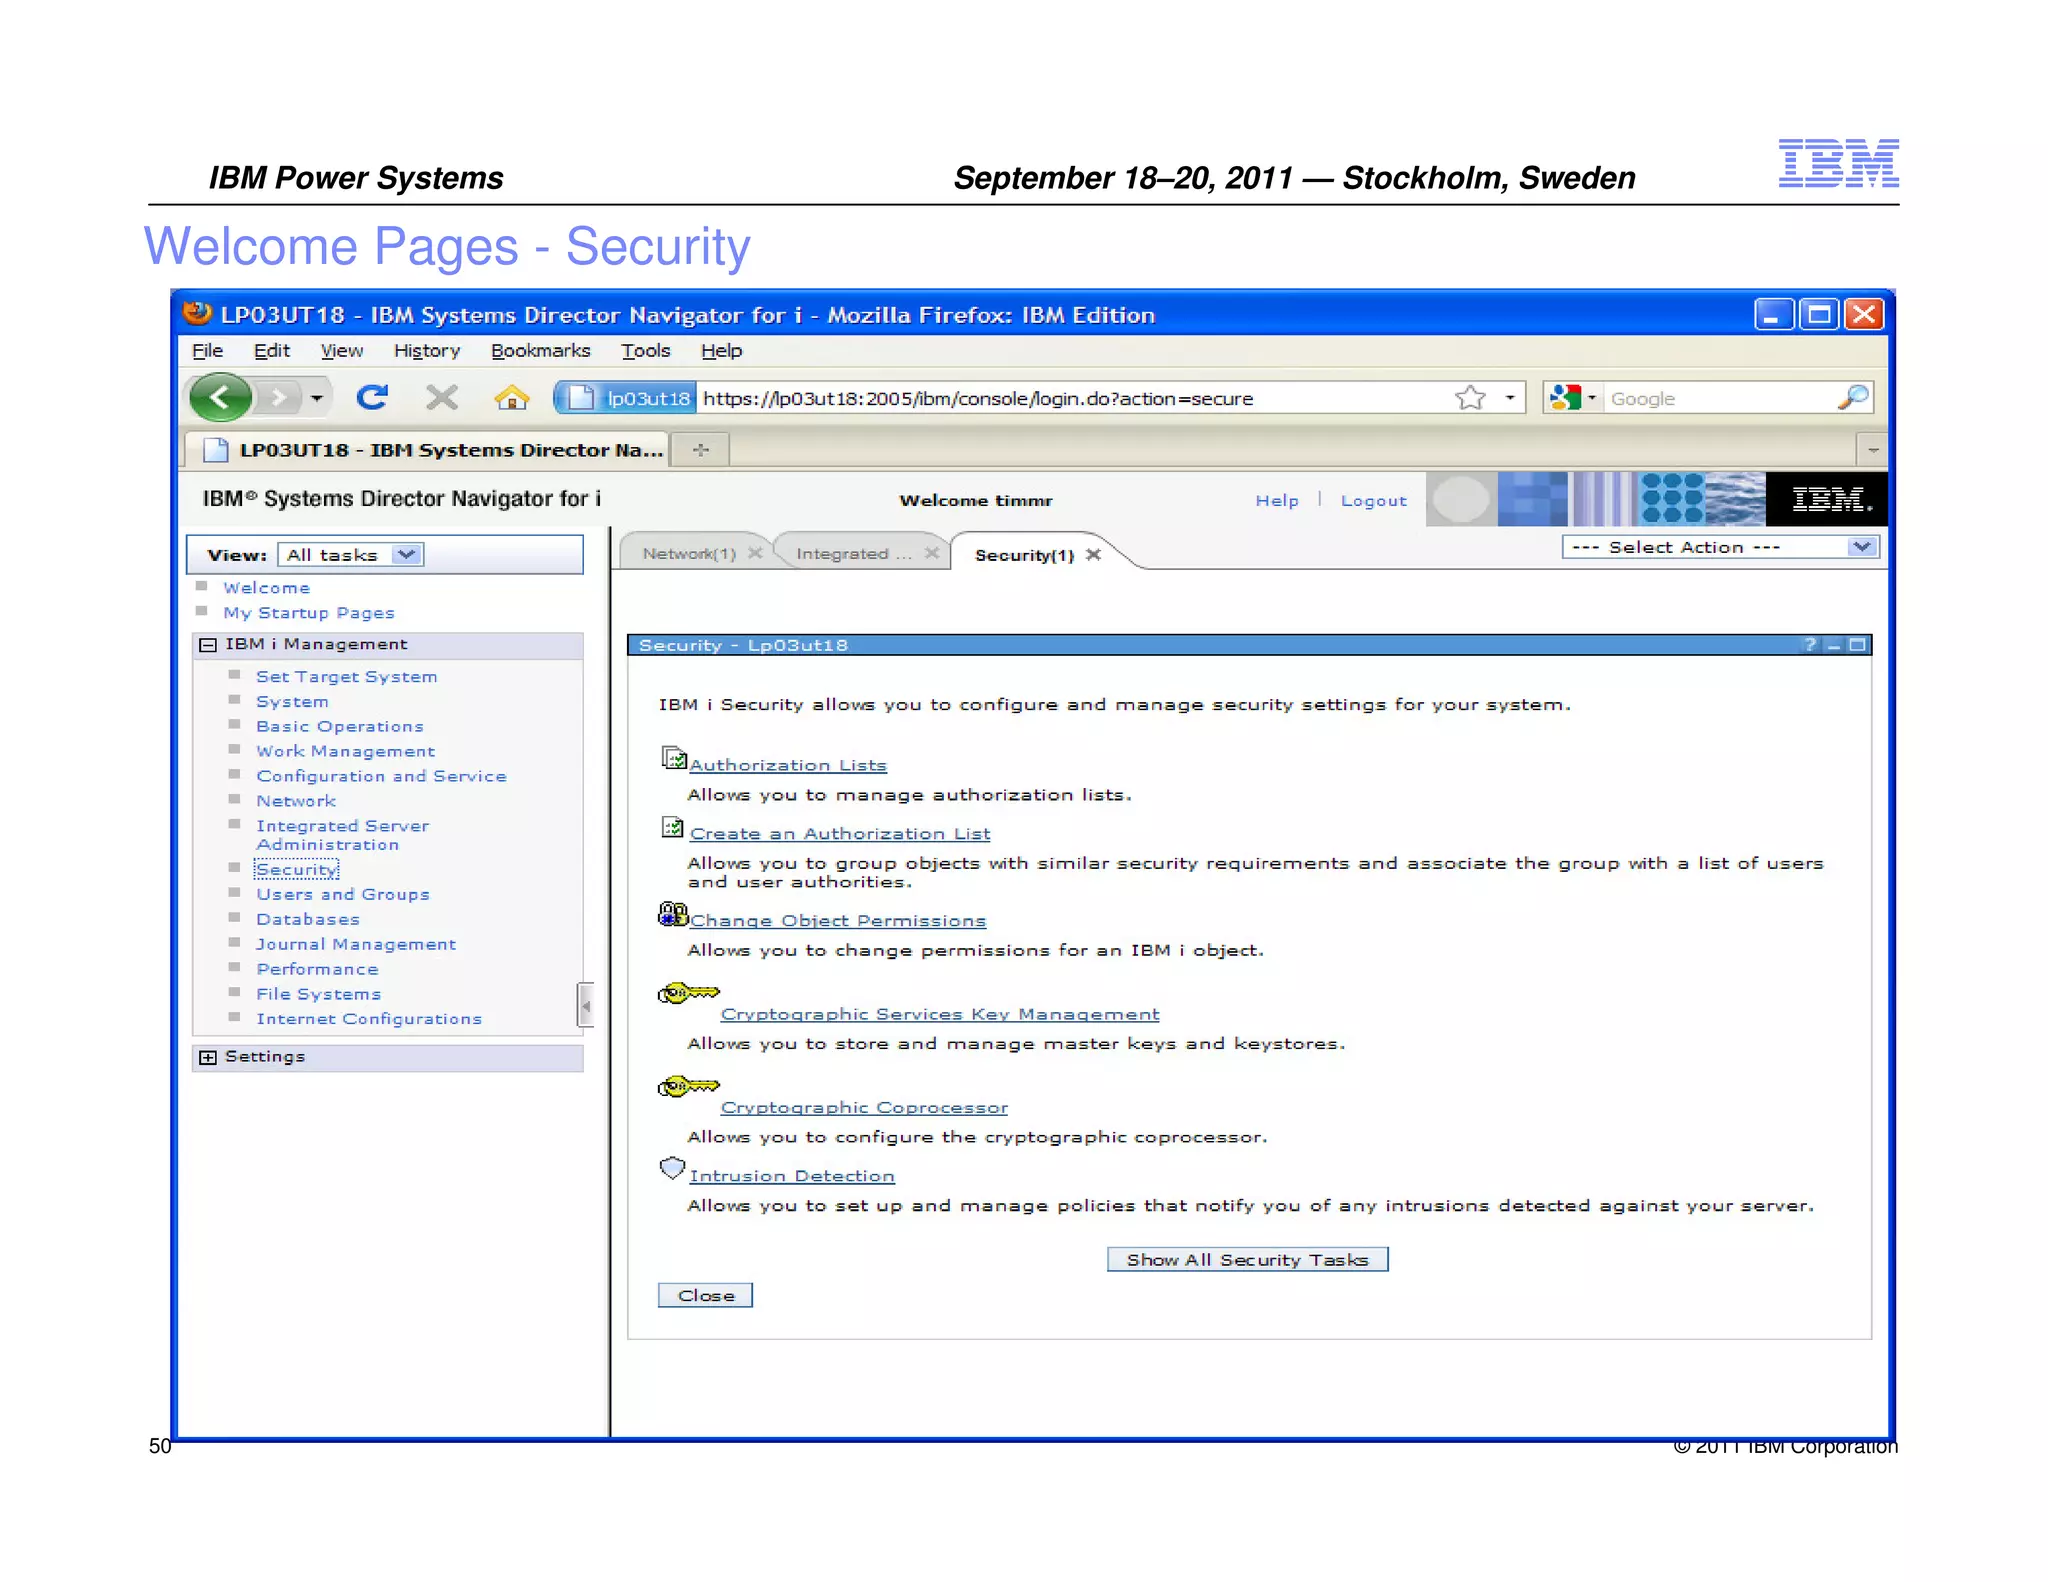Open the Tools menu
2048x1582 pixels.
[x=645, y=350]
